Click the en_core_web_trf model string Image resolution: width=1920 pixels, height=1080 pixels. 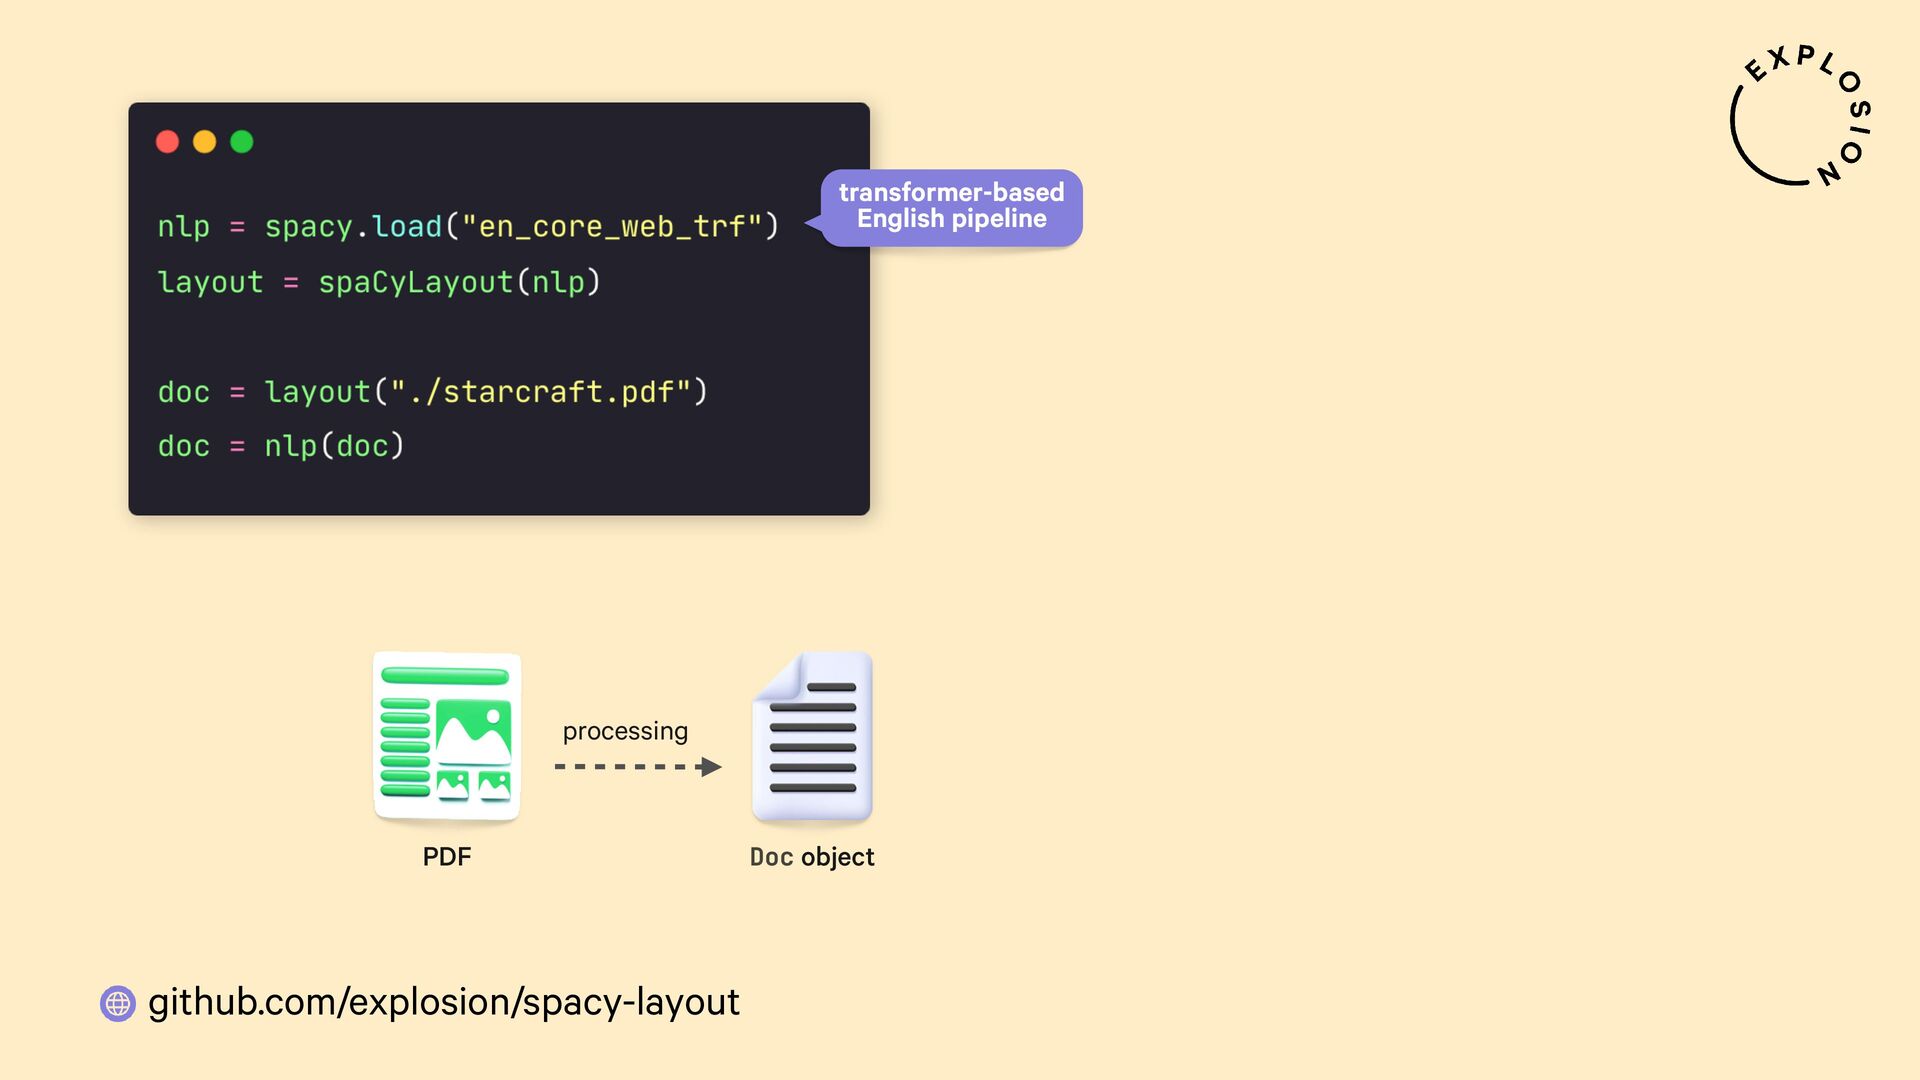[x=612, y=227]
